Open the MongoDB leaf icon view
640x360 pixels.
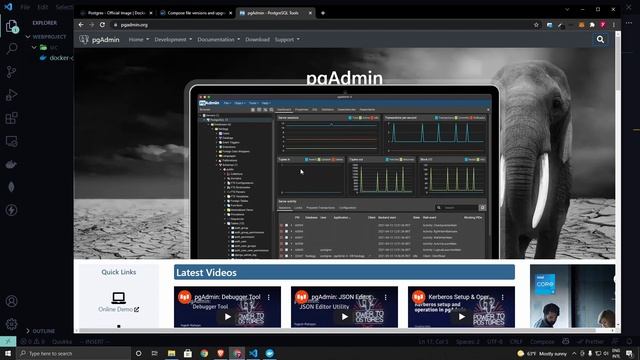click(11, 187)
